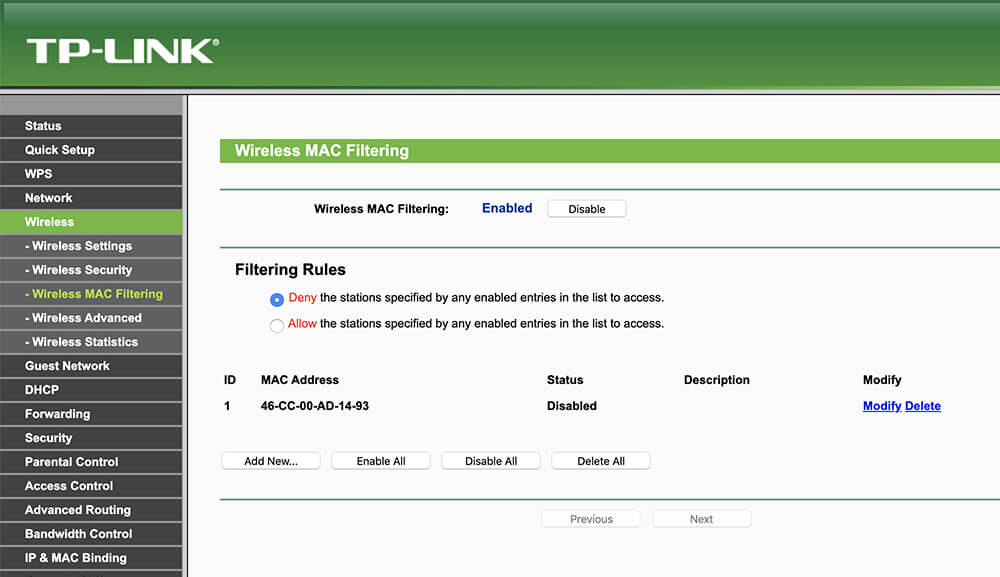Disable Wireless MAC Filtering
This screenshot has height=577, width=1000.
click(586, 208)
